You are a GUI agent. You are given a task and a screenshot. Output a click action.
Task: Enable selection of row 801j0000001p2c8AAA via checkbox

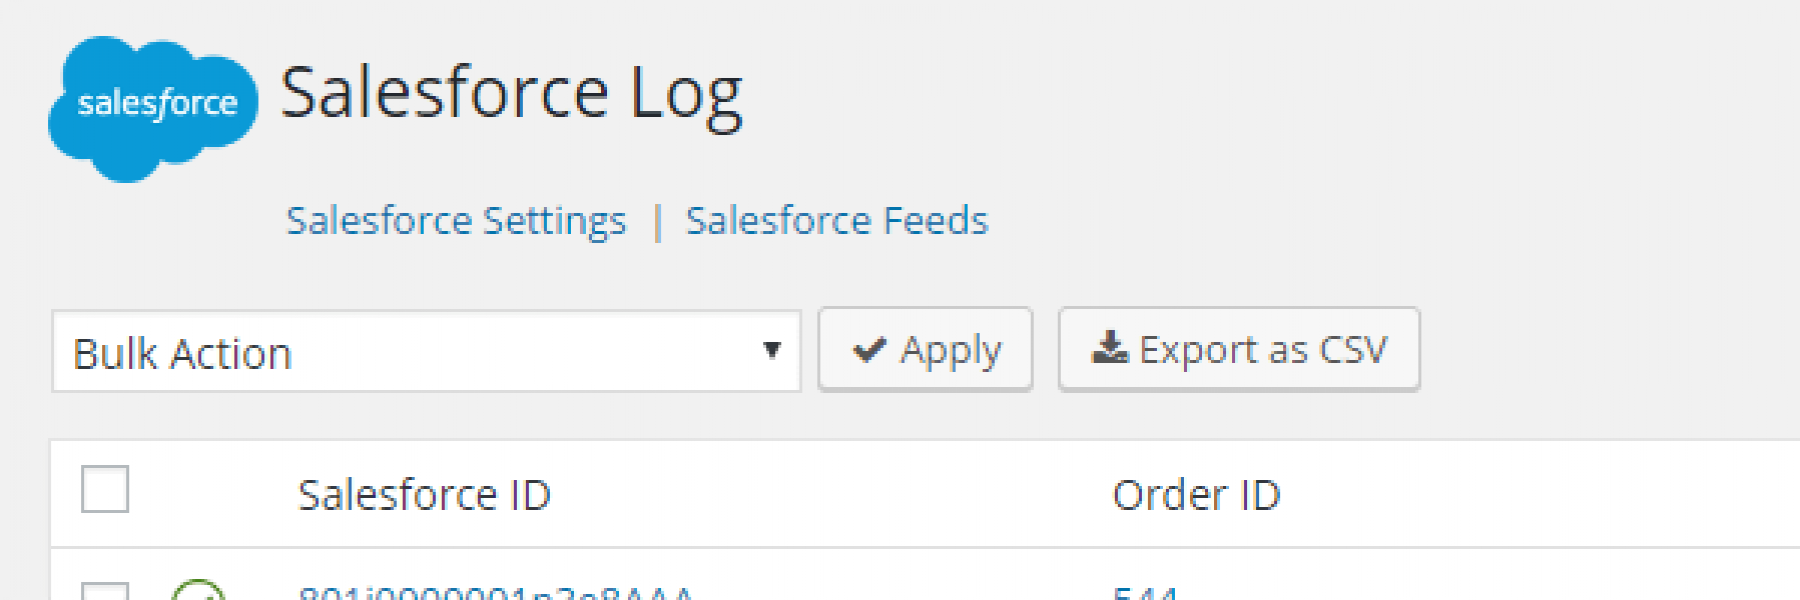point(104,591)
